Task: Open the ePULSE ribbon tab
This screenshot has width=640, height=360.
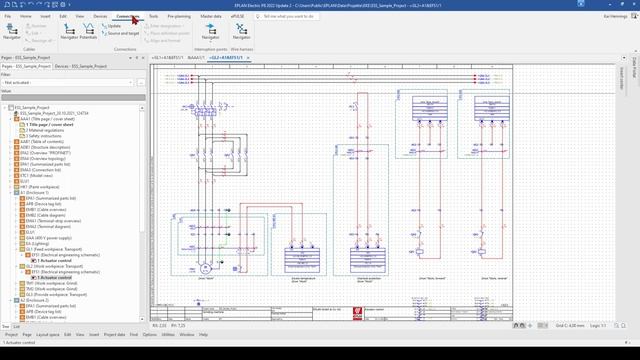Action: (x=238, y=16)
